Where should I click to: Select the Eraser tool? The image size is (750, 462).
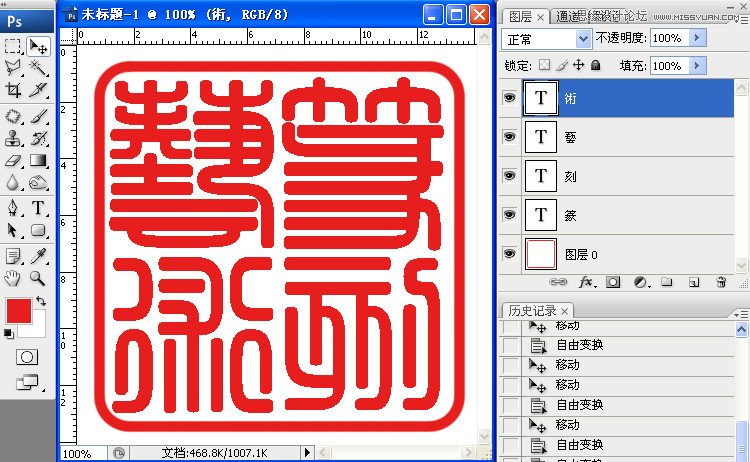(12, 161)
